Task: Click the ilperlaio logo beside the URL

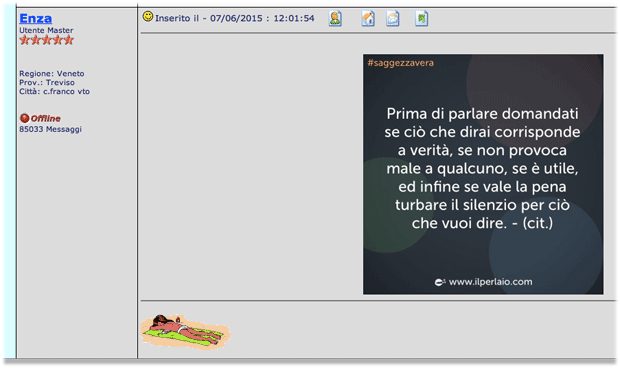Action: tap(440, 282)
